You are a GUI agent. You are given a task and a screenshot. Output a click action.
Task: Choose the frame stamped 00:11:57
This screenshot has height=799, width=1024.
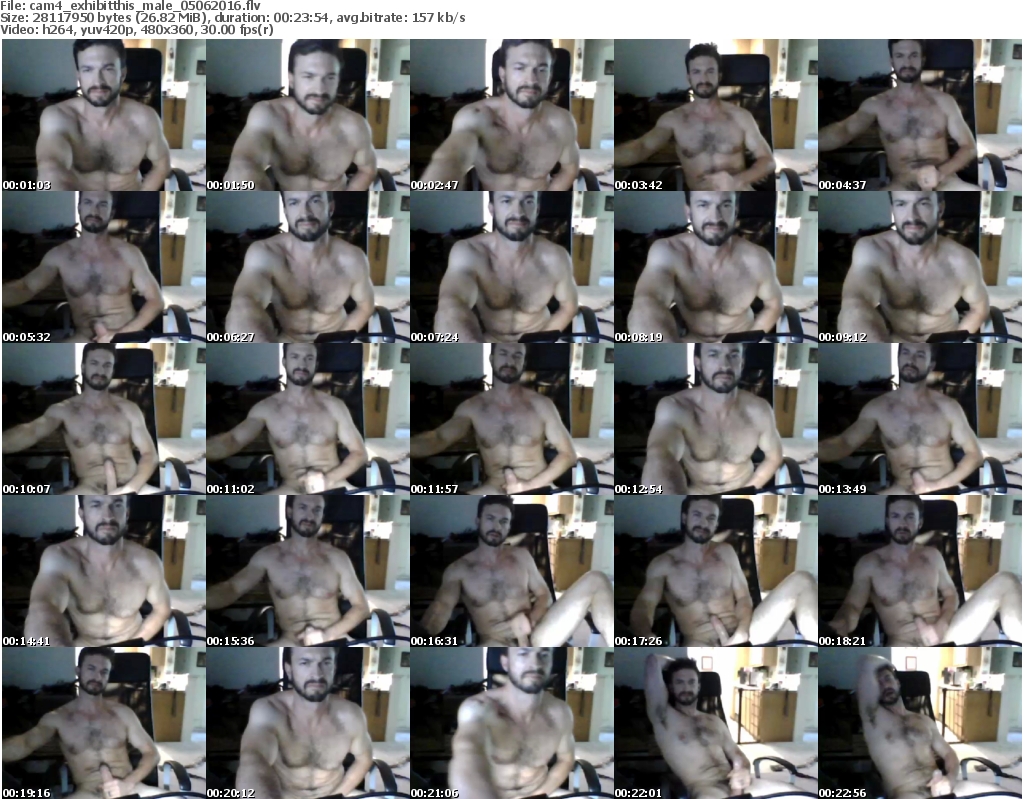tap(511, 419)
